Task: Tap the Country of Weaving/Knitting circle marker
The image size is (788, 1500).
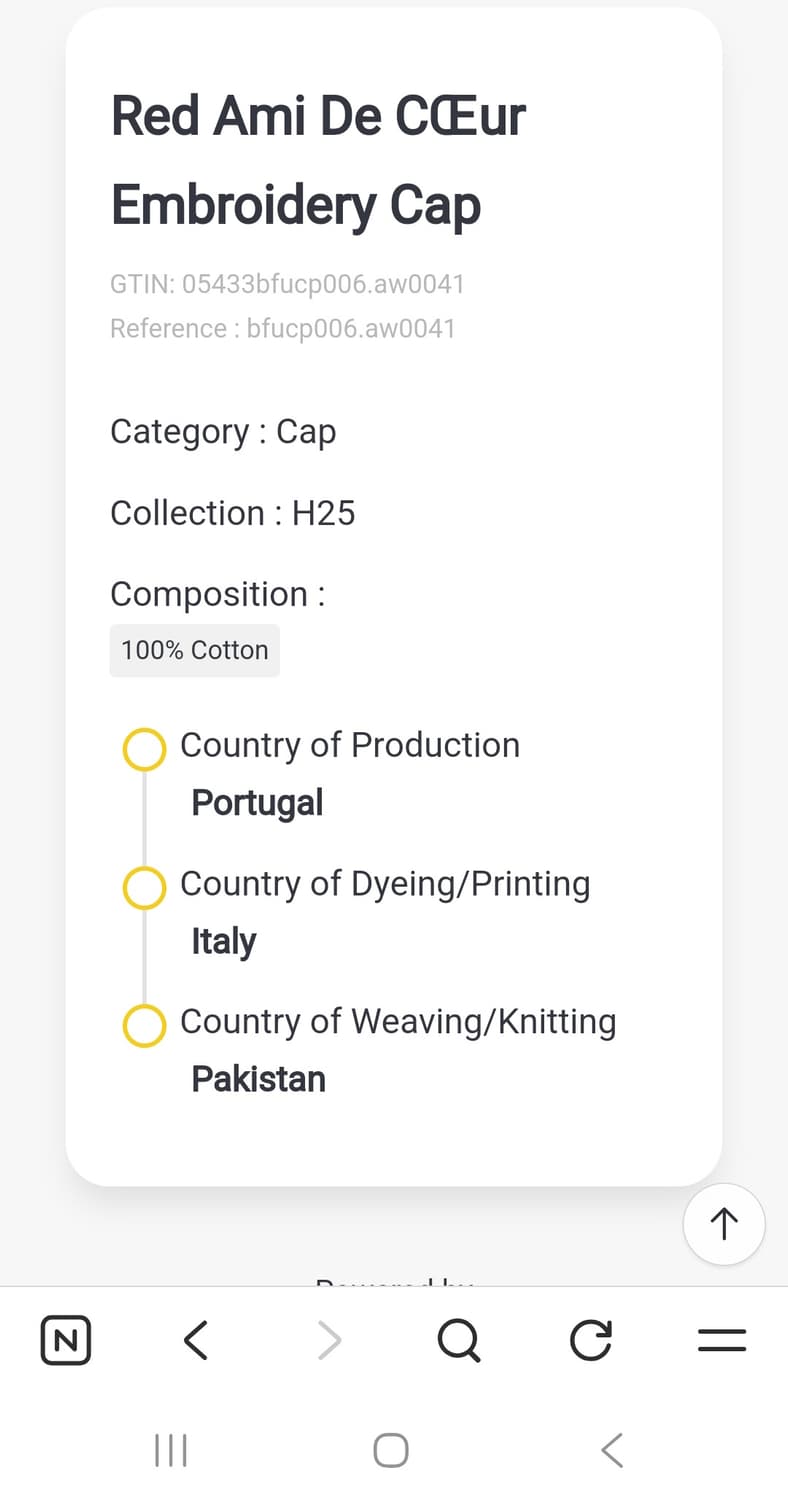Action: tap(144, 1026)
